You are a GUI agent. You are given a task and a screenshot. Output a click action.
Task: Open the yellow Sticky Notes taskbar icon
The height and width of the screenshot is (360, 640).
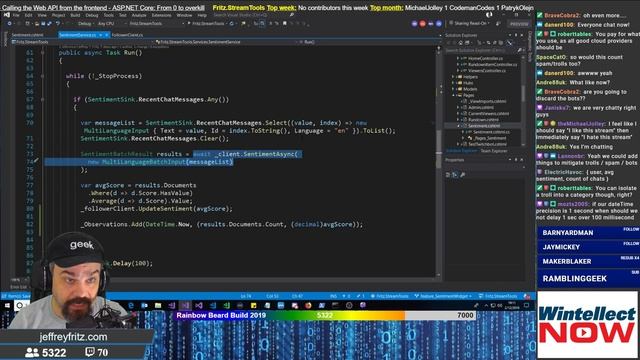click(x=253, y=305)
